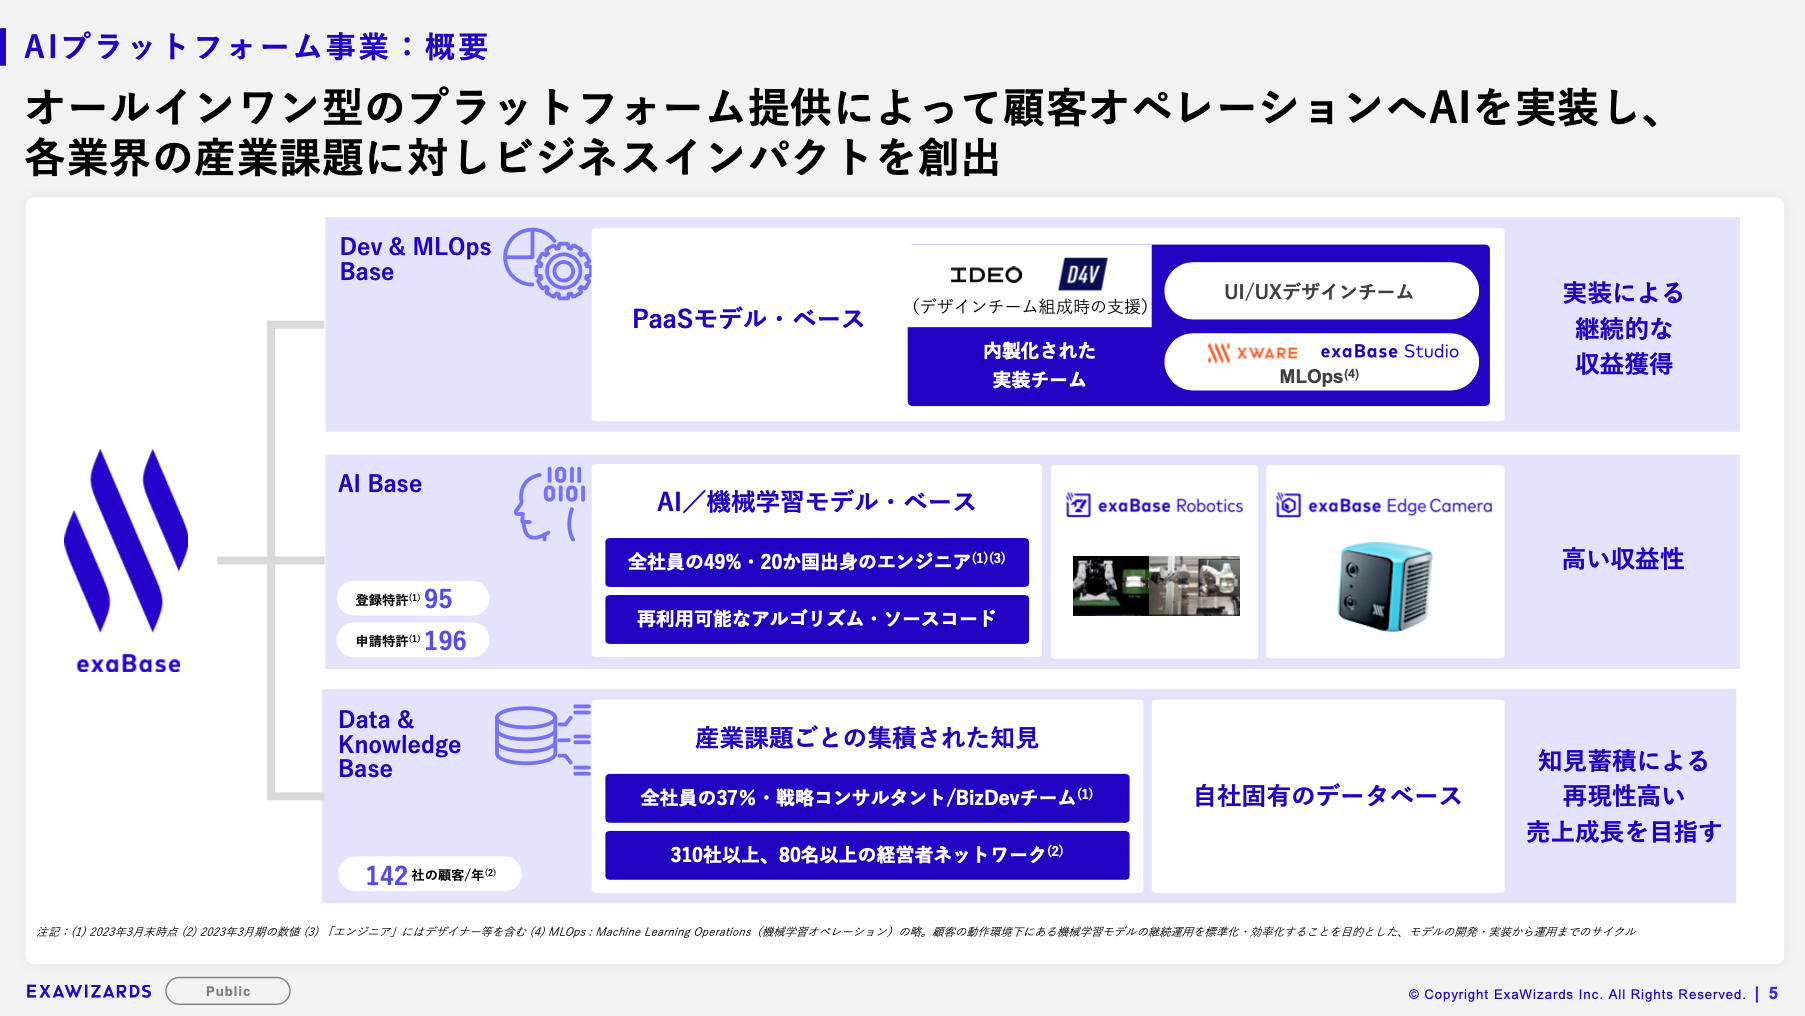Click the IDEO logo

click(x=986, y=275)
